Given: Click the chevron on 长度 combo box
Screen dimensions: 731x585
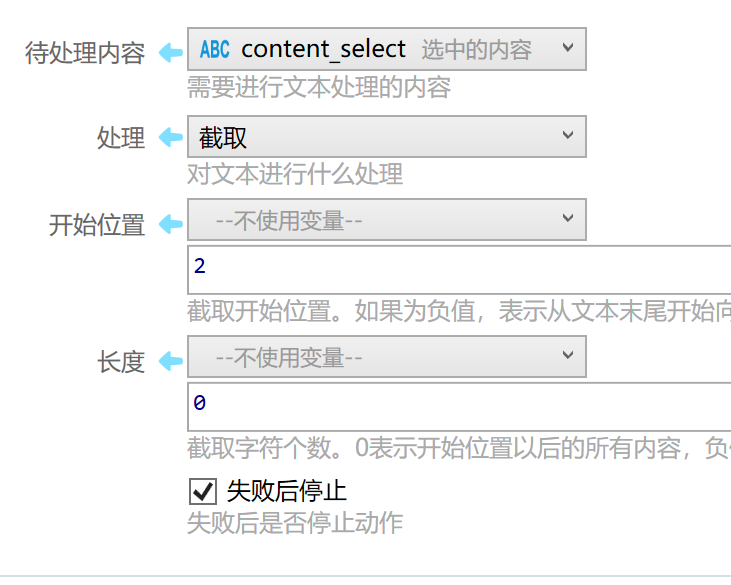Looking at the screenshot, I should pyautogui.click(x=567, y=355).
